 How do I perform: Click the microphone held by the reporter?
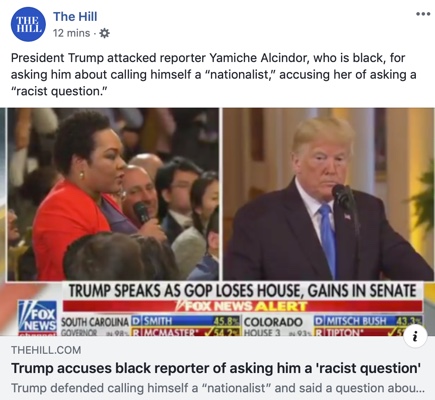point(142,213)
